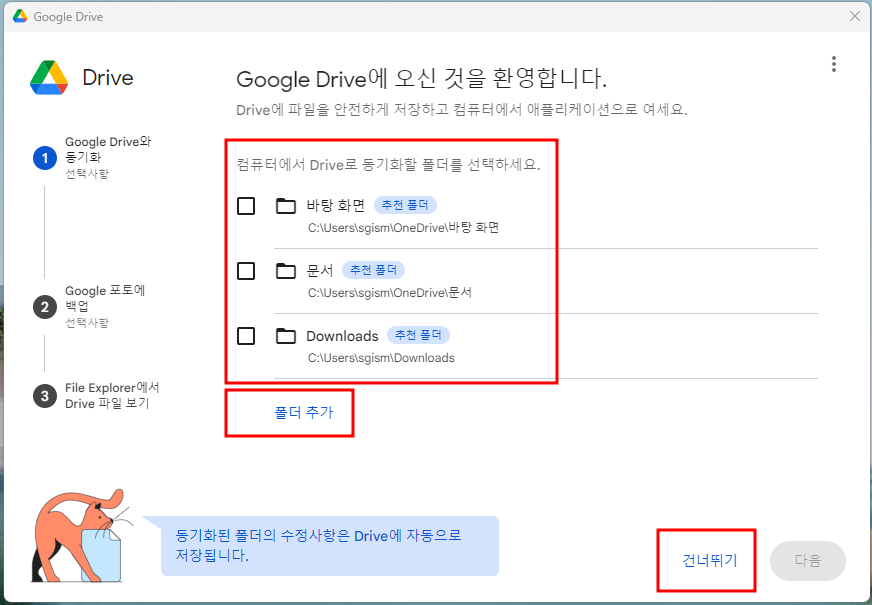Check the Downloads folder checkbox
872x605 pixels.
pyautogui.click(x=245, y=336)
